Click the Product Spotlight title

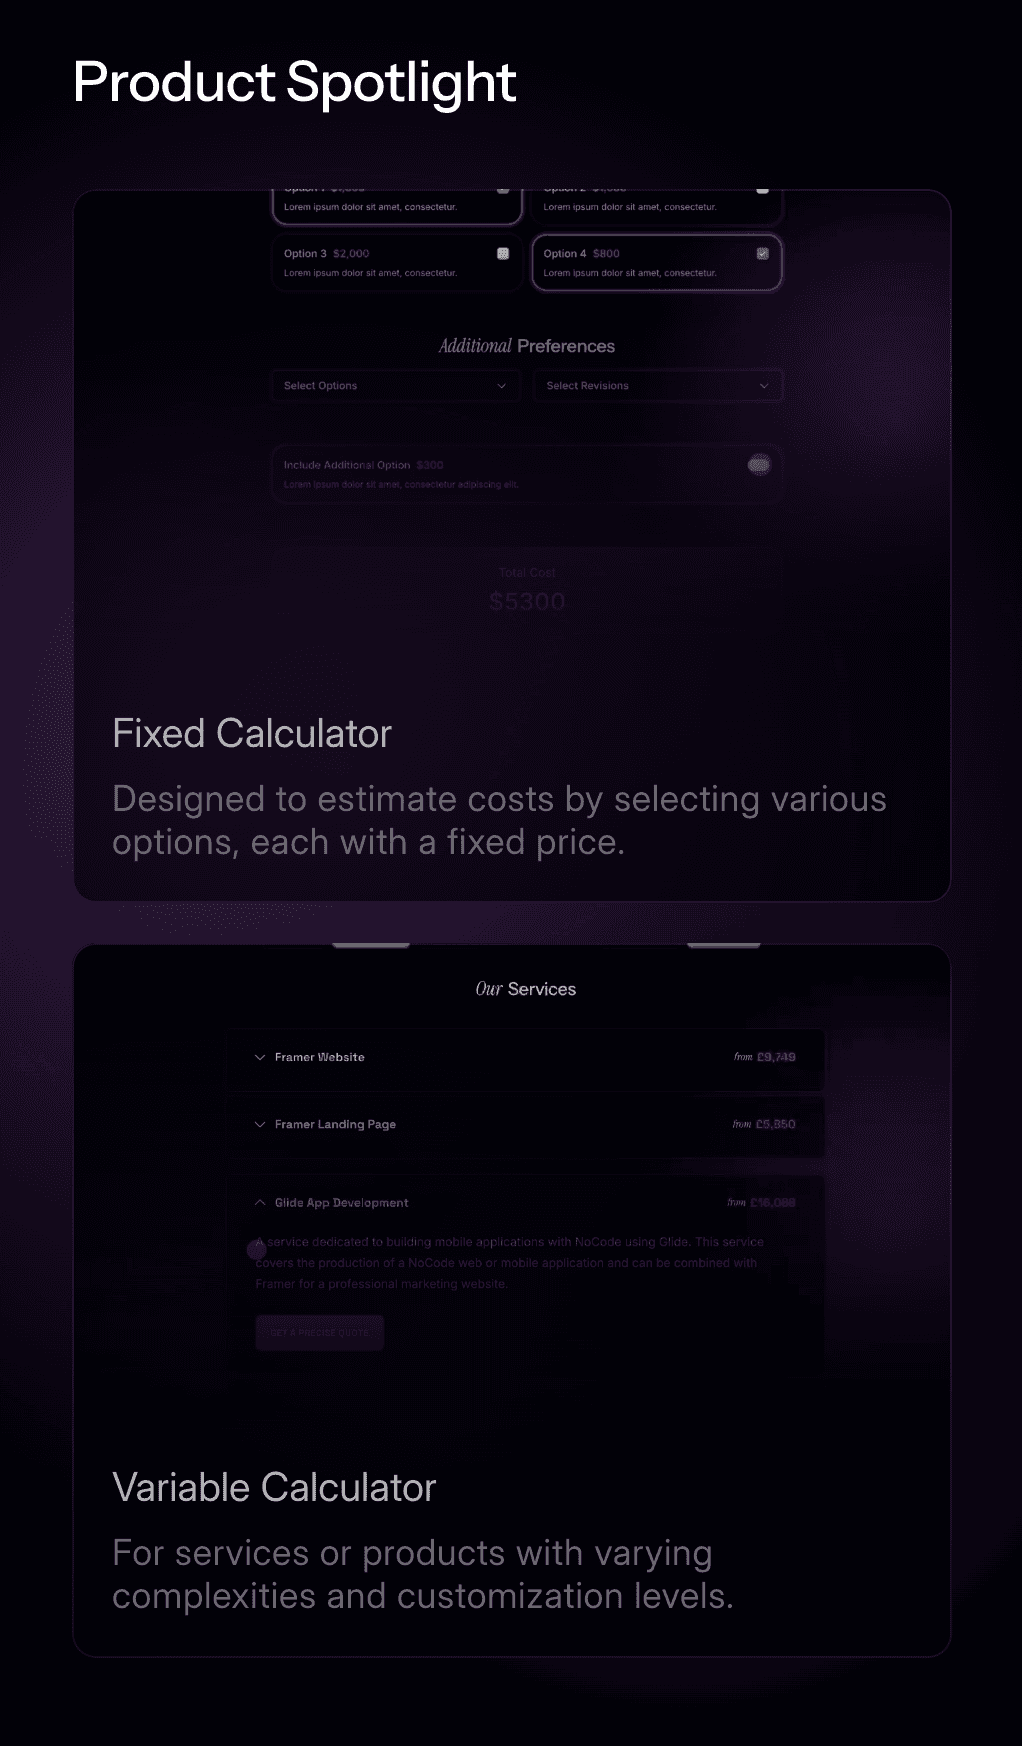click(294, 82)
